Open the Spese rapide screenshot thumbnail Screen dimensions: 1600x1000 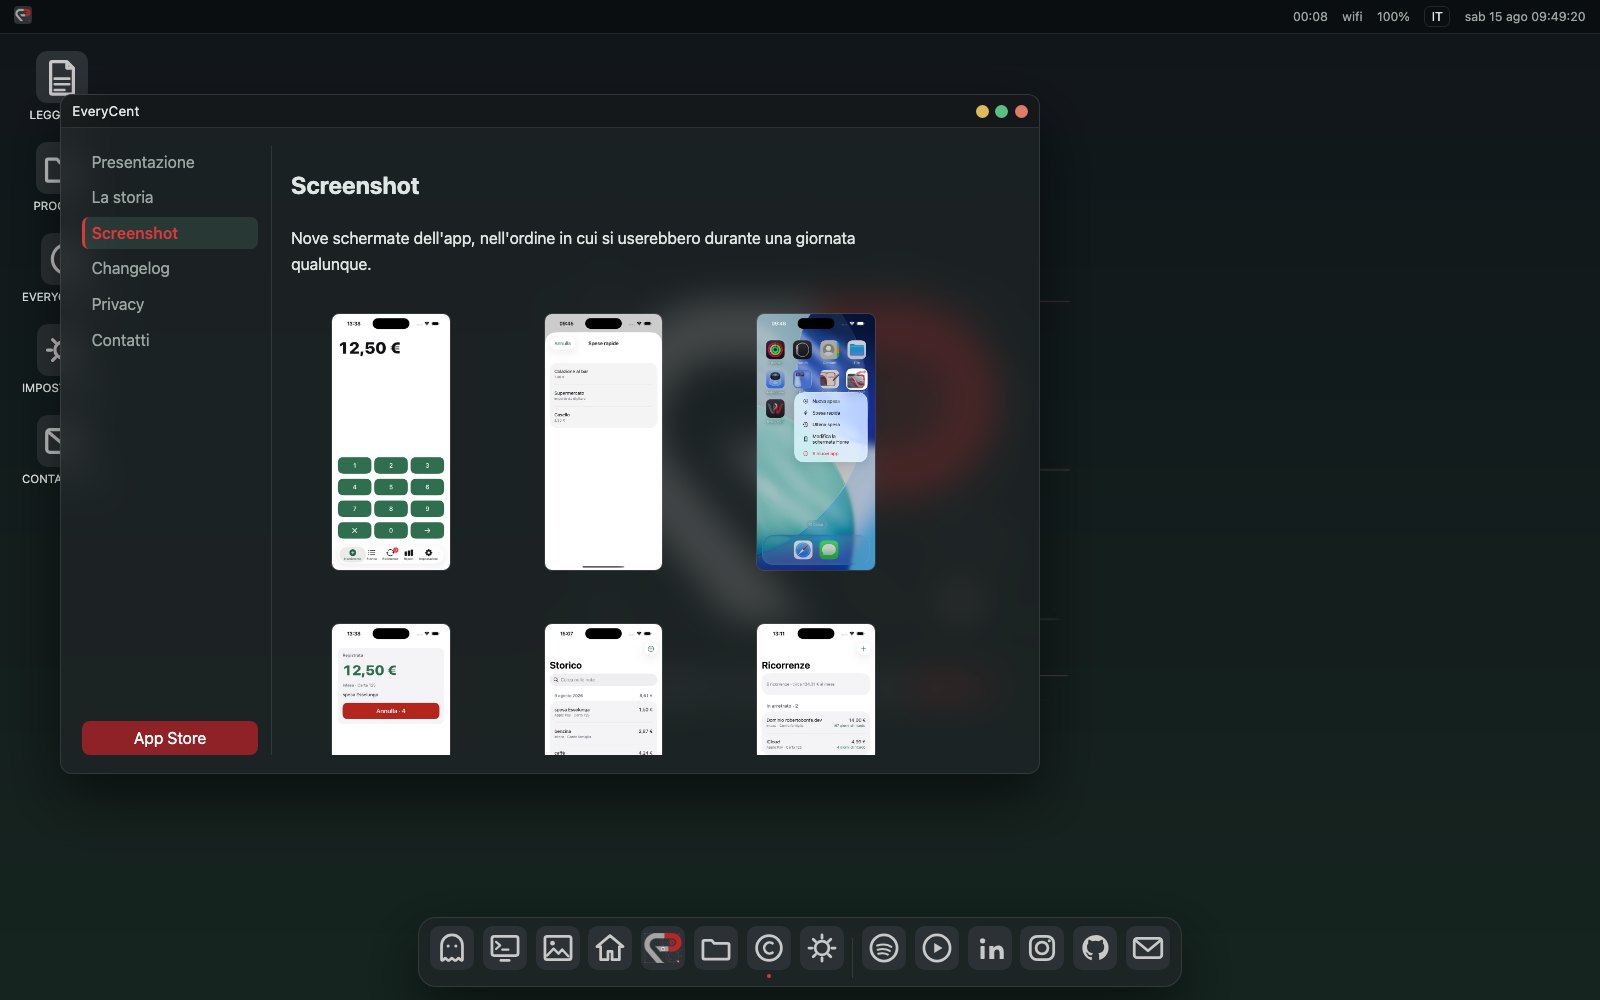click(x=603, y=442)
